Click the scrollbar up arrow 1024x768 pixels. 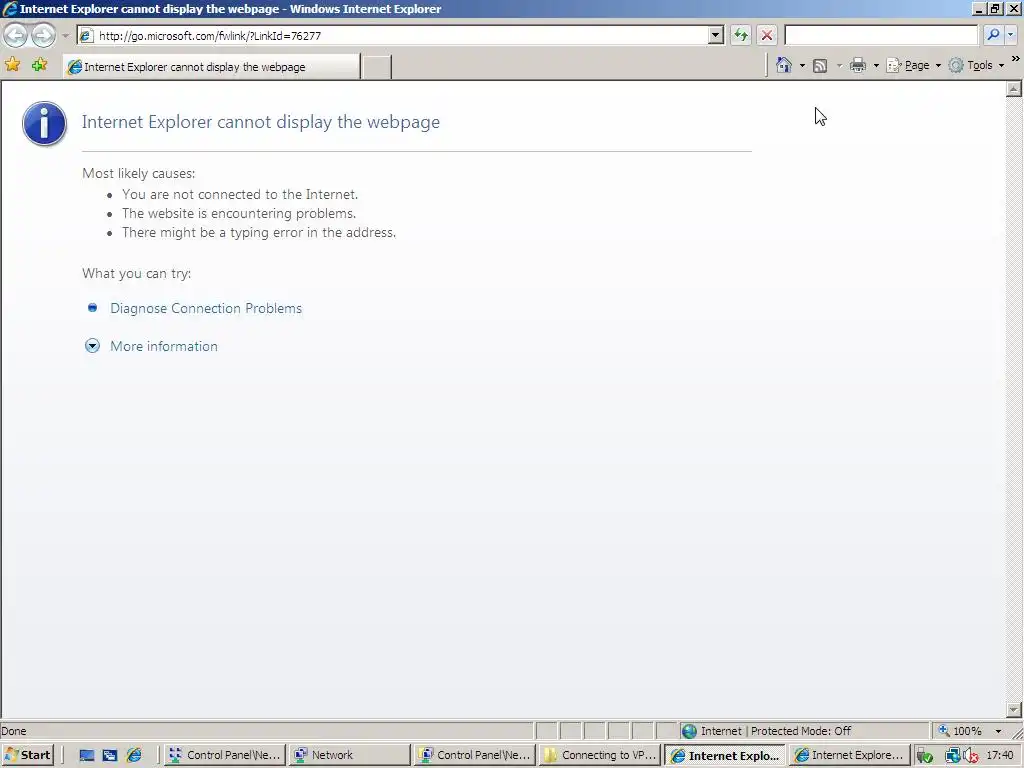tap(1014, 89)
